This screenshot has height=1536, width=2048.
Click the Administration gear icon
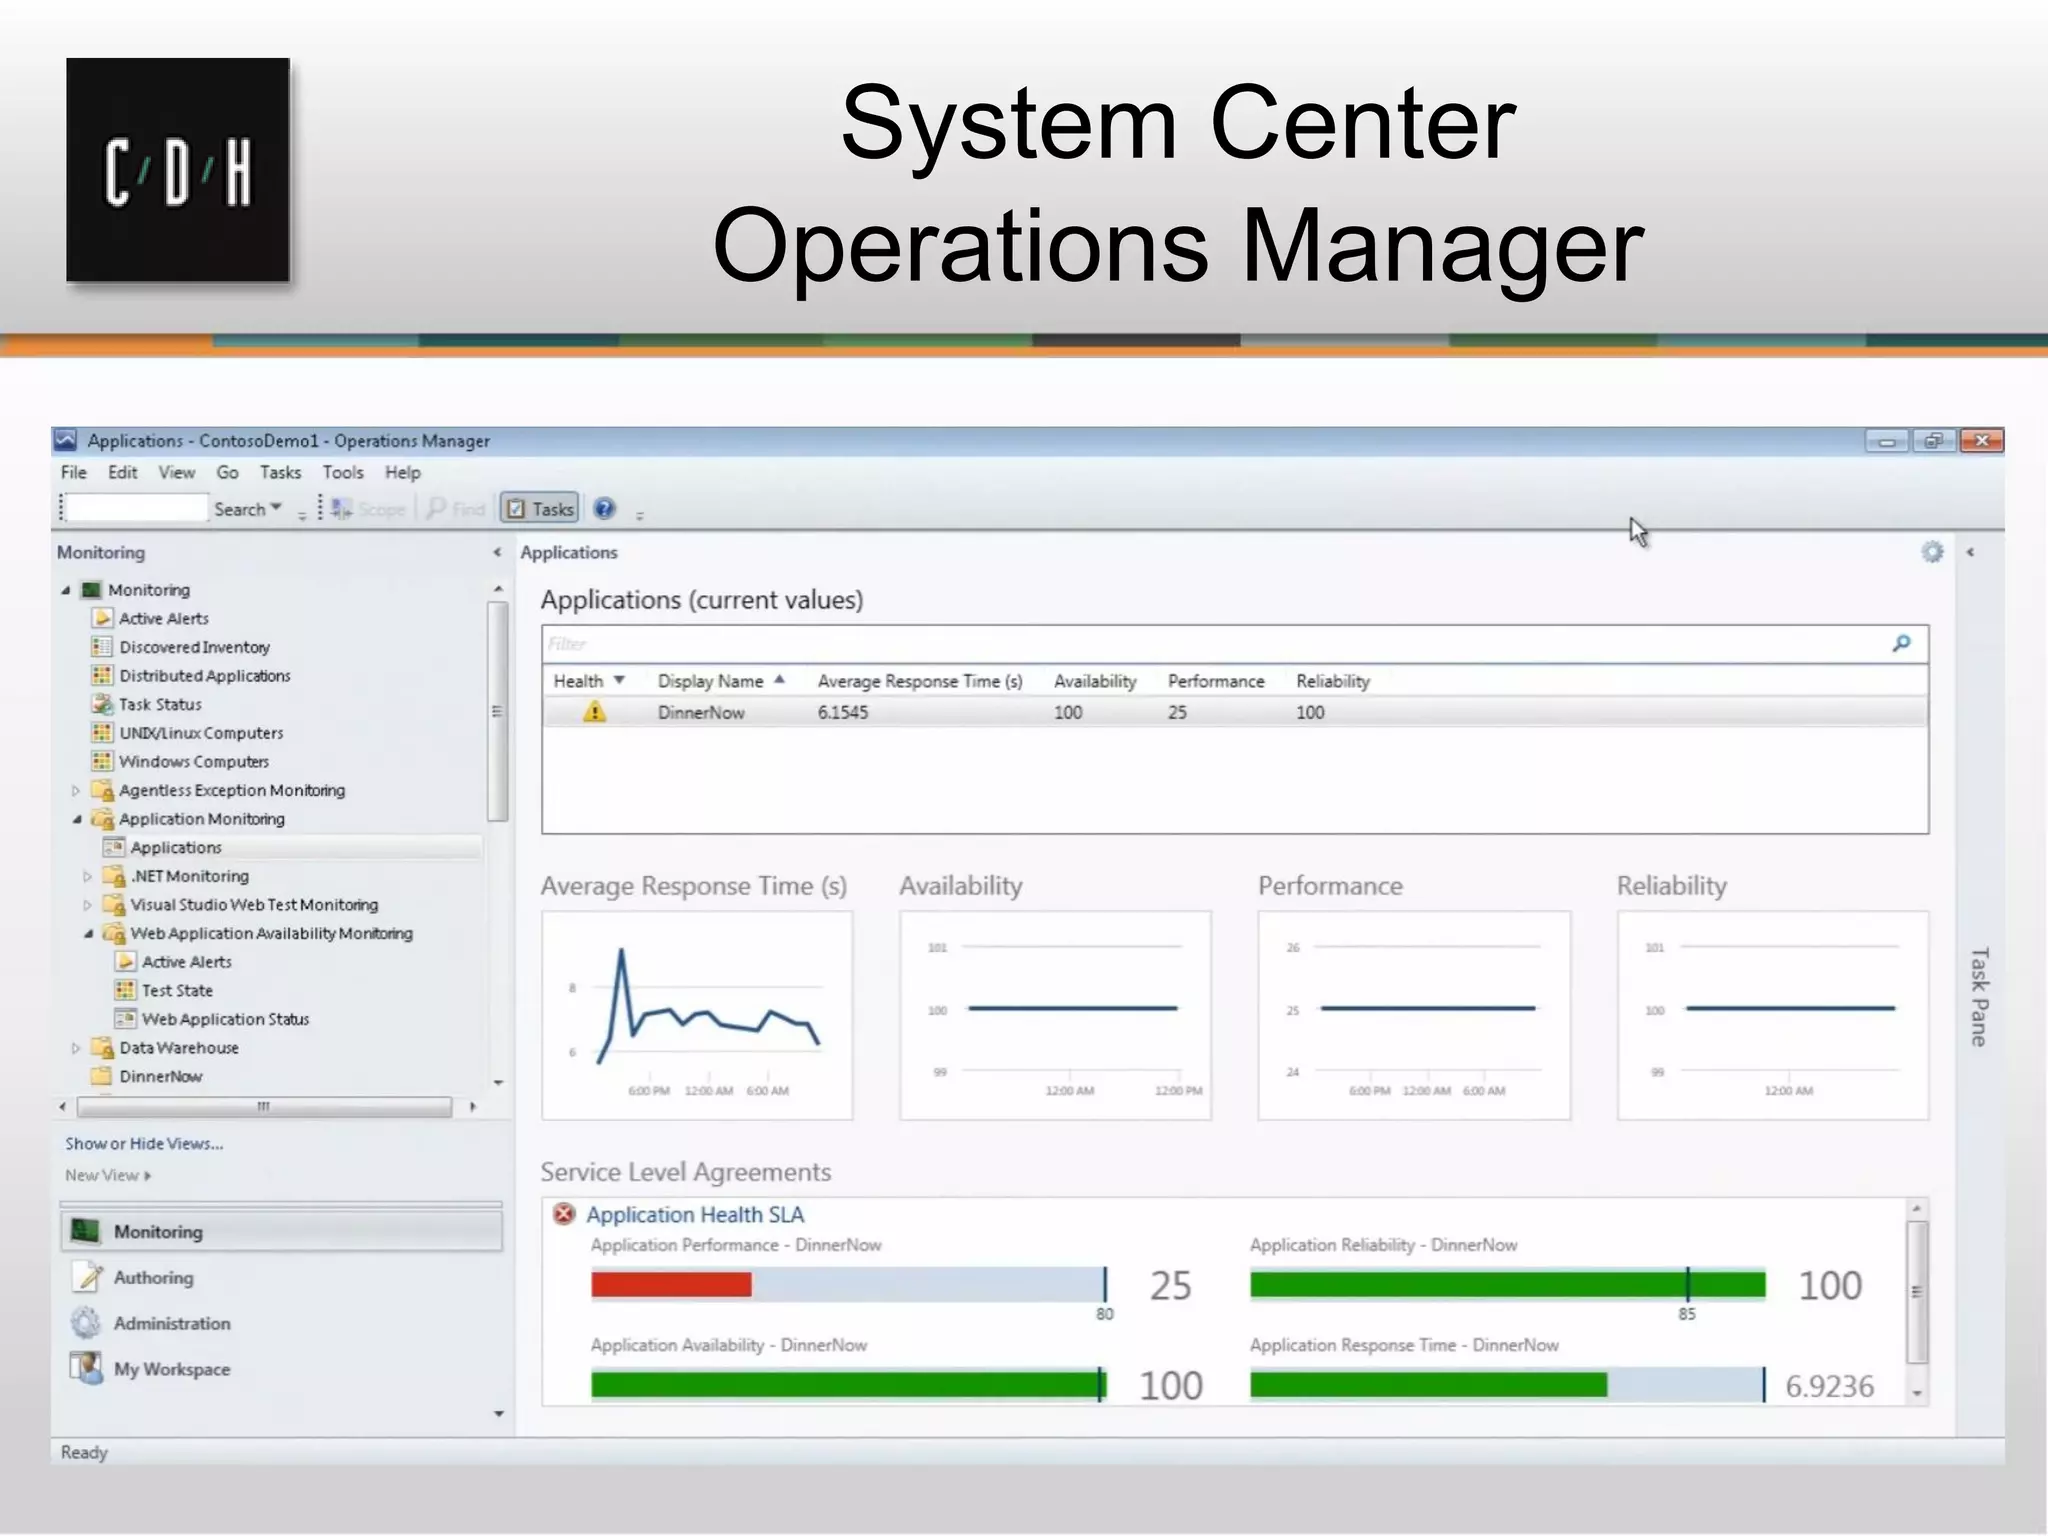click(x=86, y=1323)
